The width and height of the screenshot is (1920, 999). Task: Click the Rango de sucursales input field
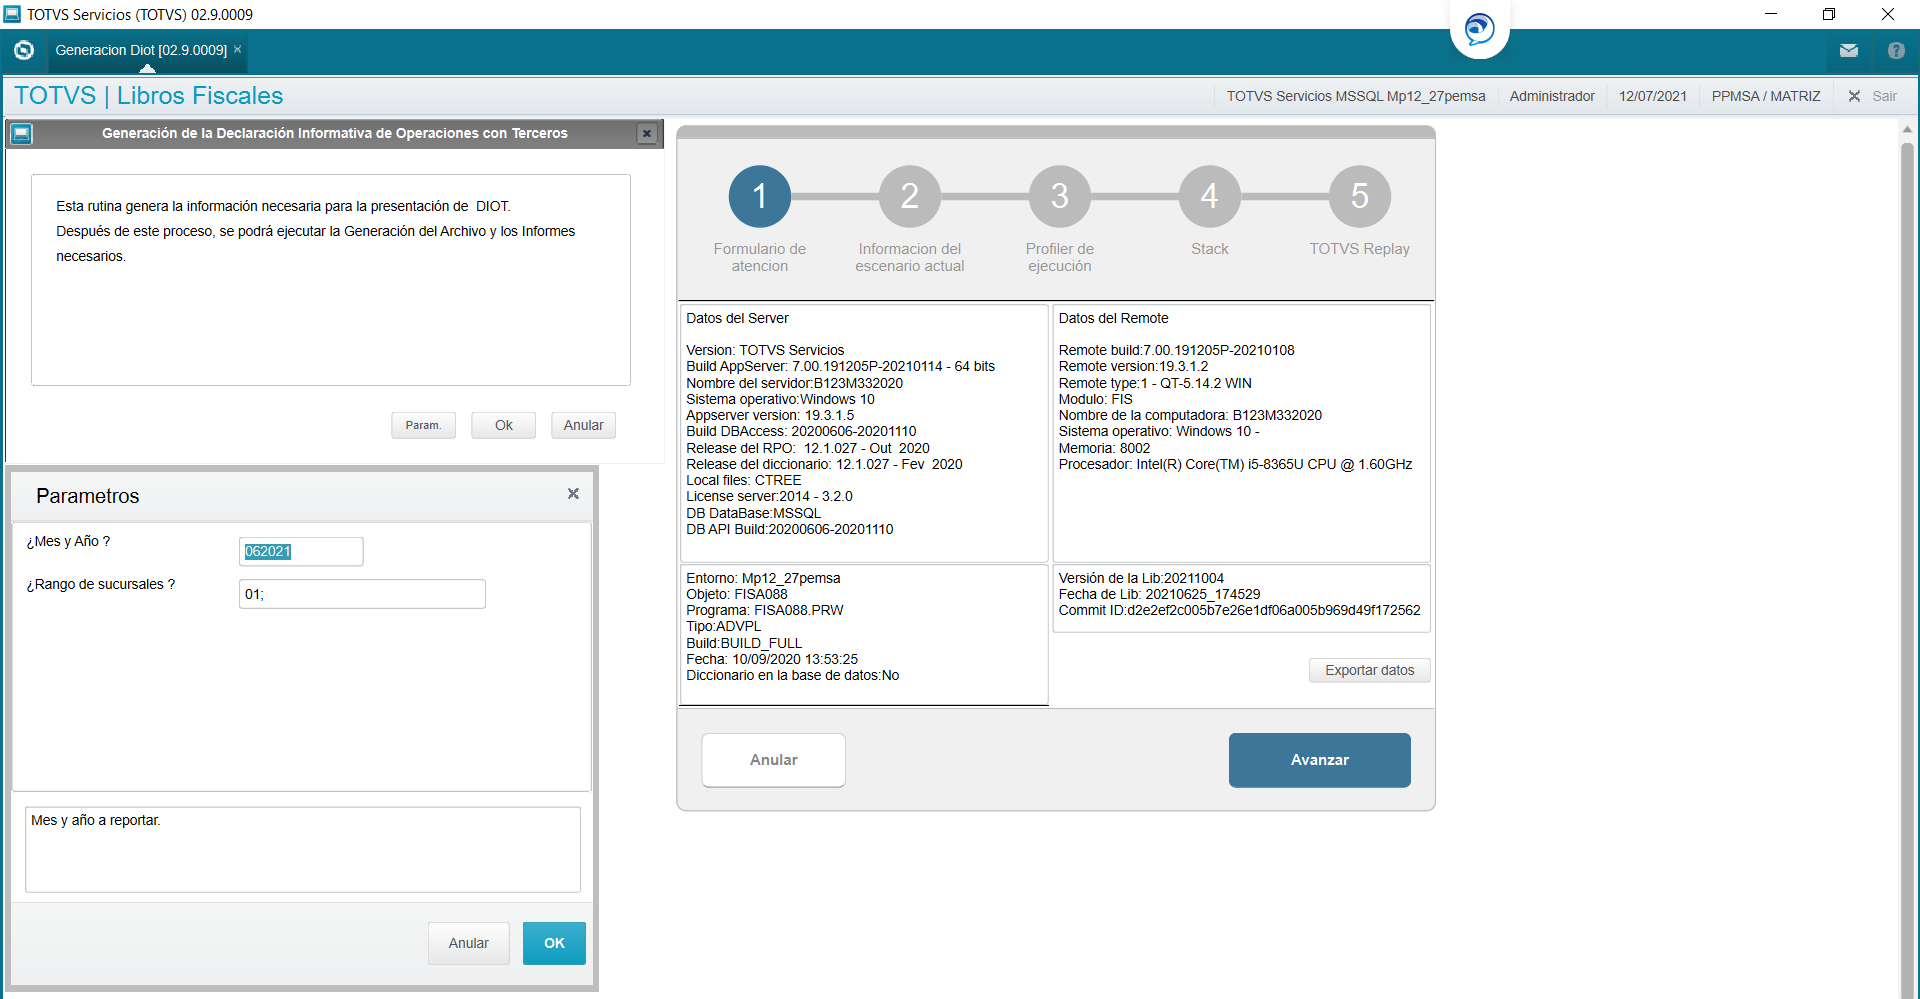coord(362,594)
